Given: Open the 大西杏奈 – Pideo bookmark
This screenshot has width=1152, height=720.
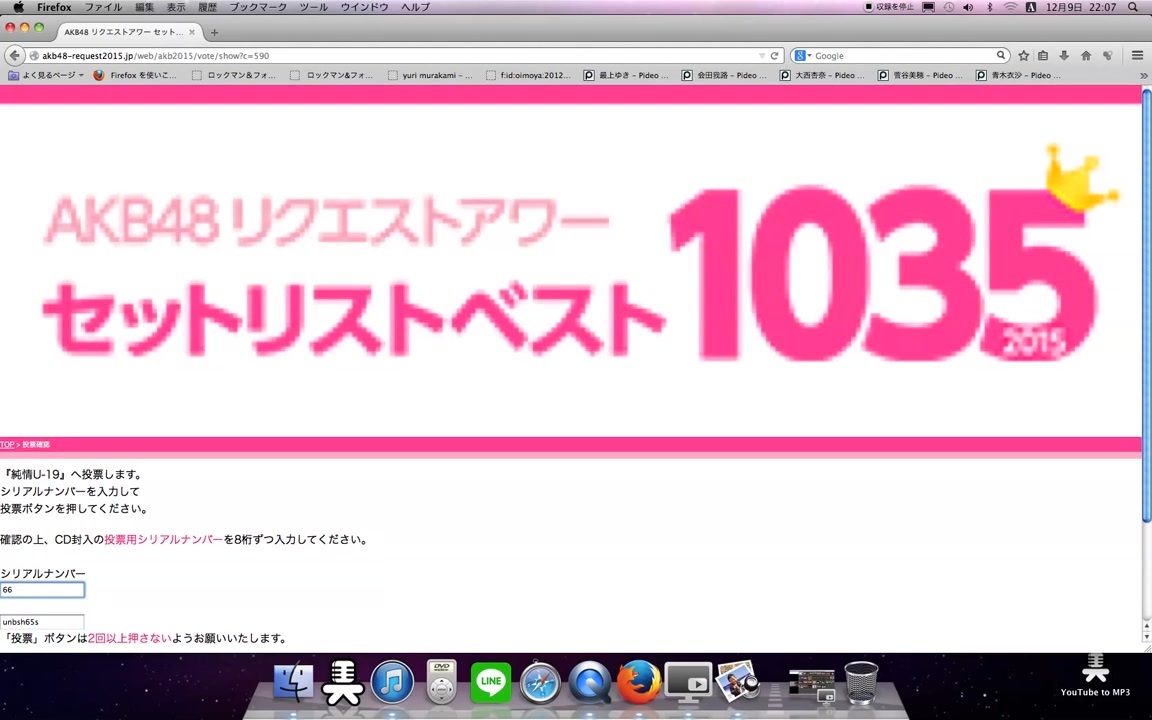Looking at the screenshot, I should [x=822, y=75].
